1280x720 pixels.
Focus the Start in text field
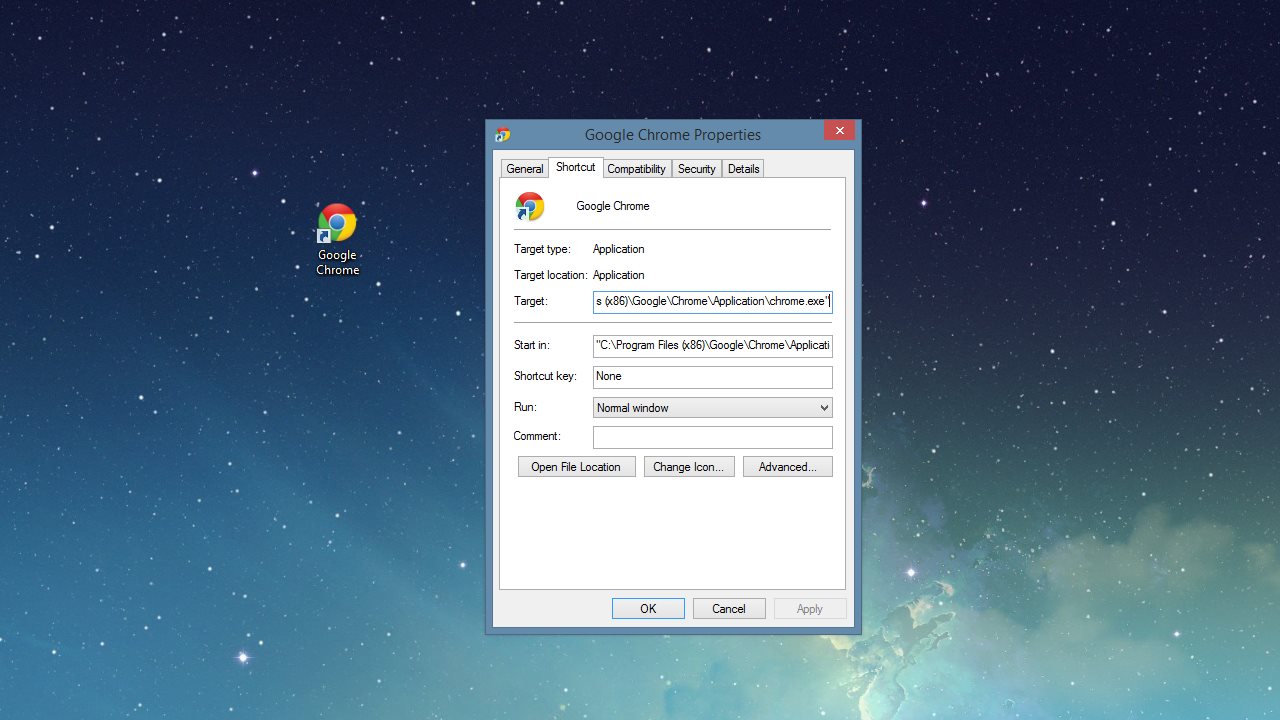712,346
